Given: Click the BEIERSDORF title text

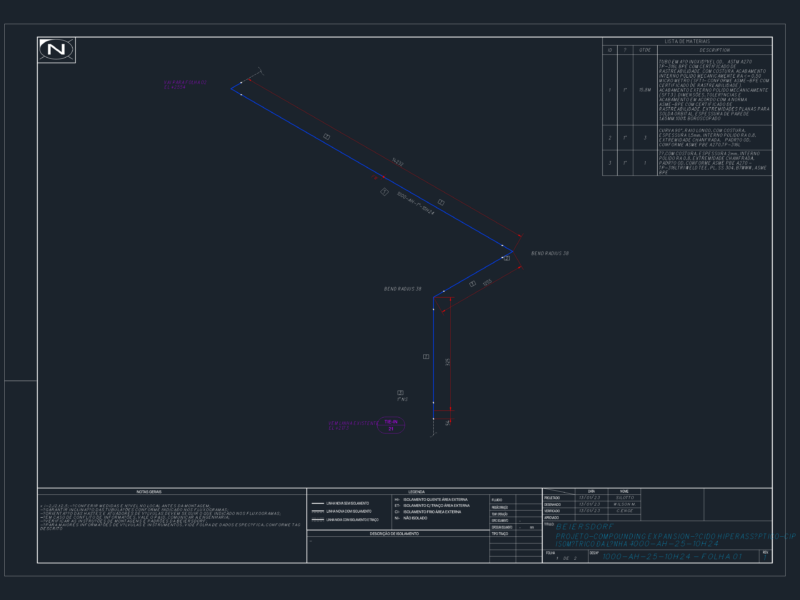Looking at the screenshot, I should tap(585, 527).
